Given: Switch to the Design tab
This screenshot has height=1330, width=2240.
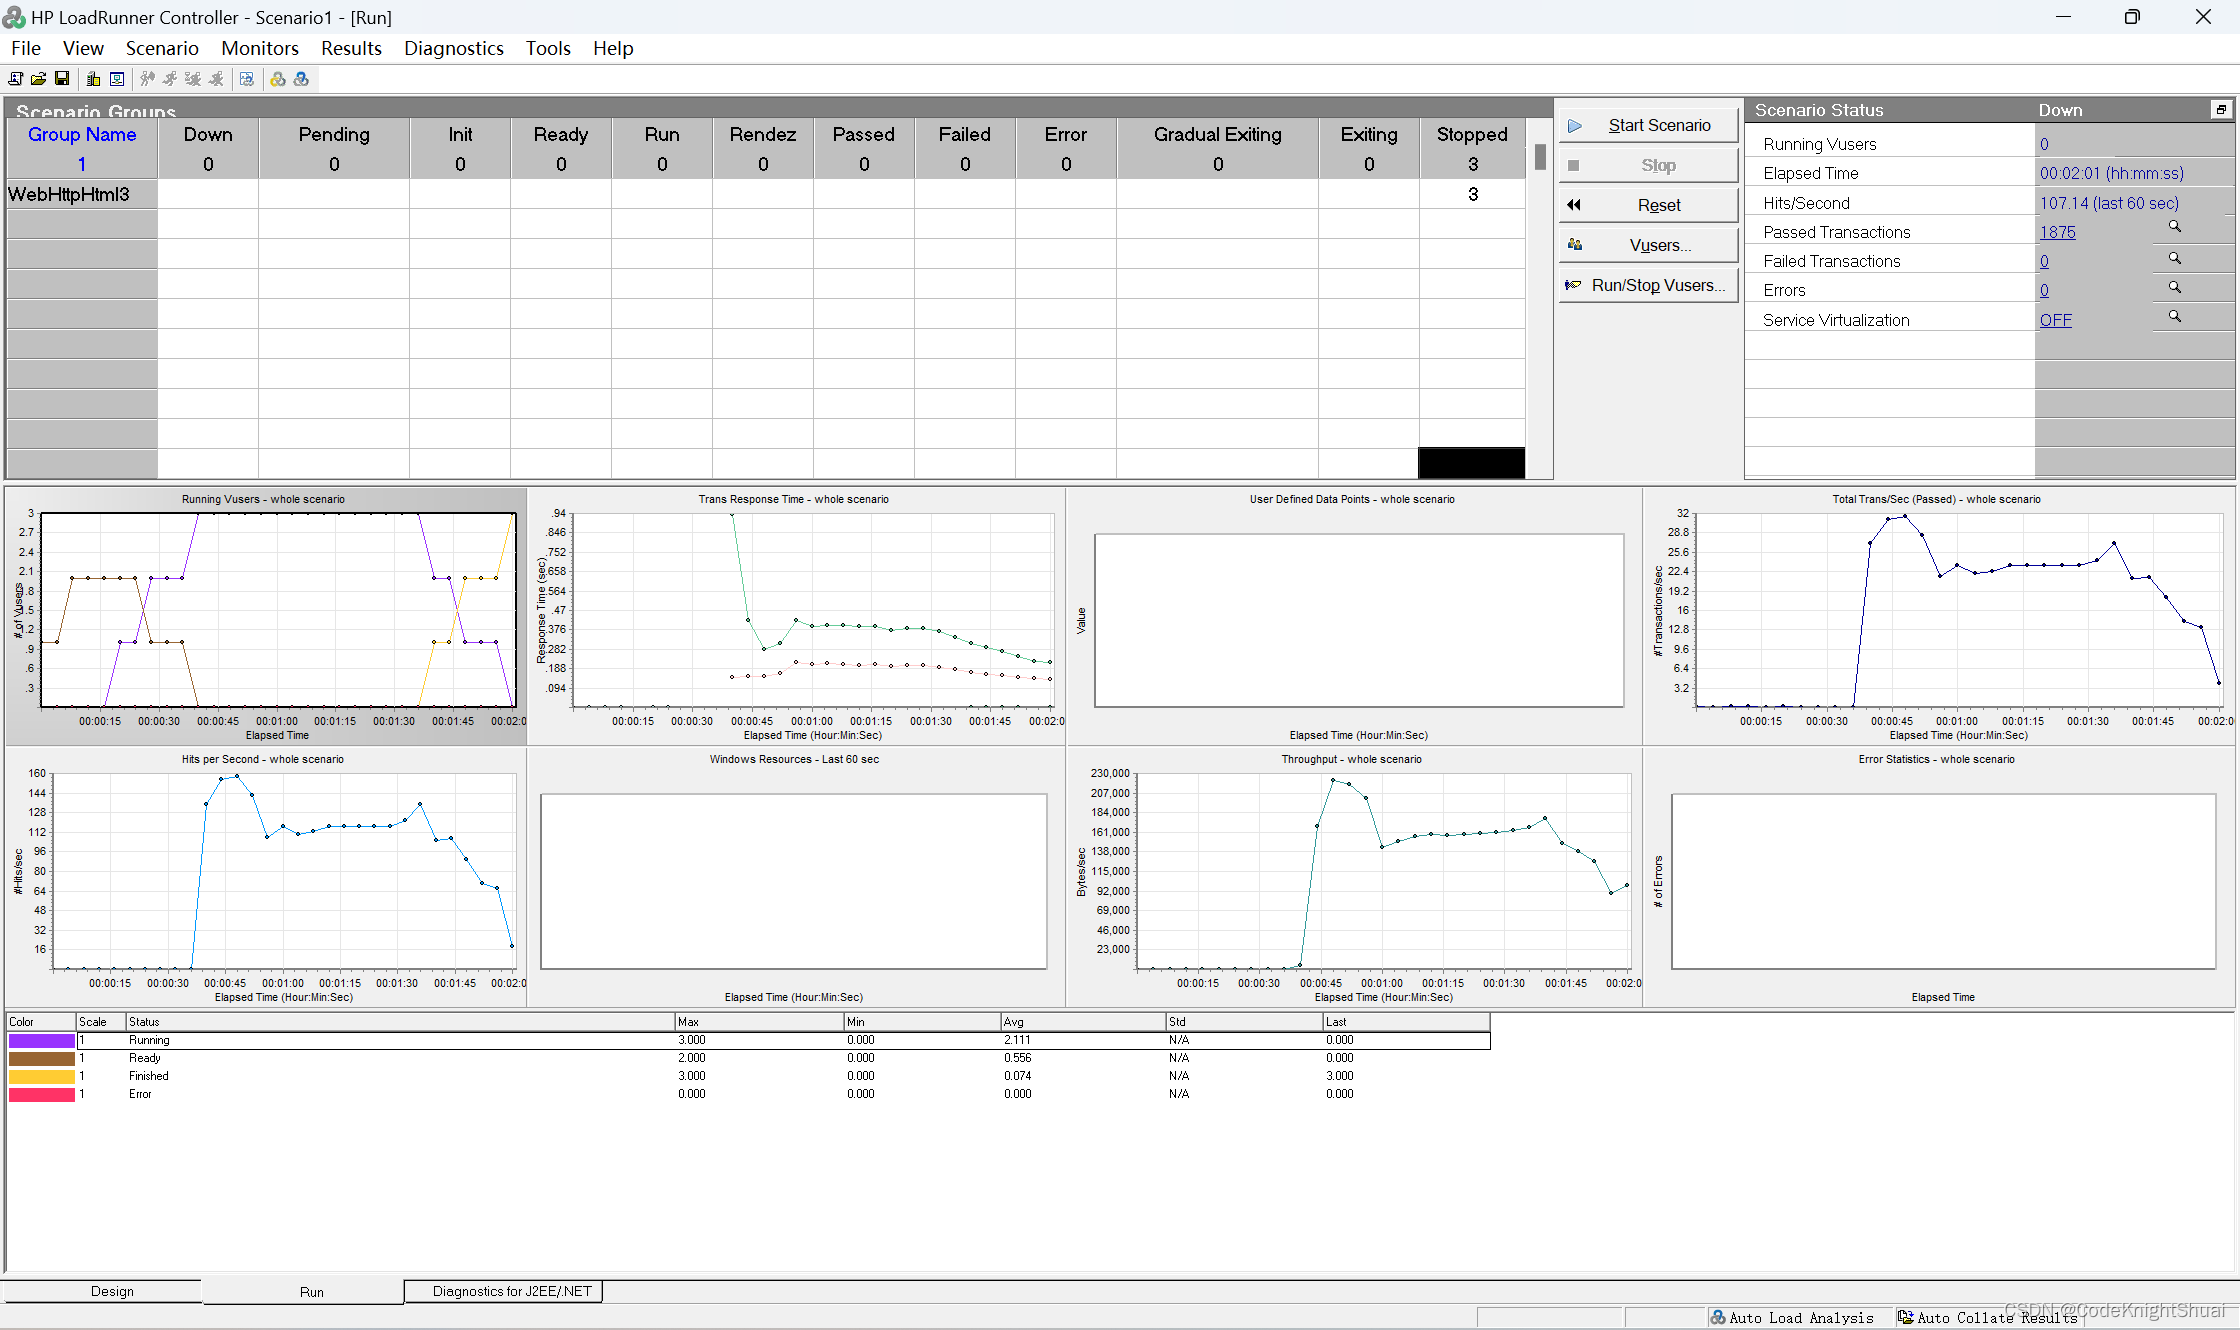Looking at the screenshot, I should click(x=112, y=1291).
